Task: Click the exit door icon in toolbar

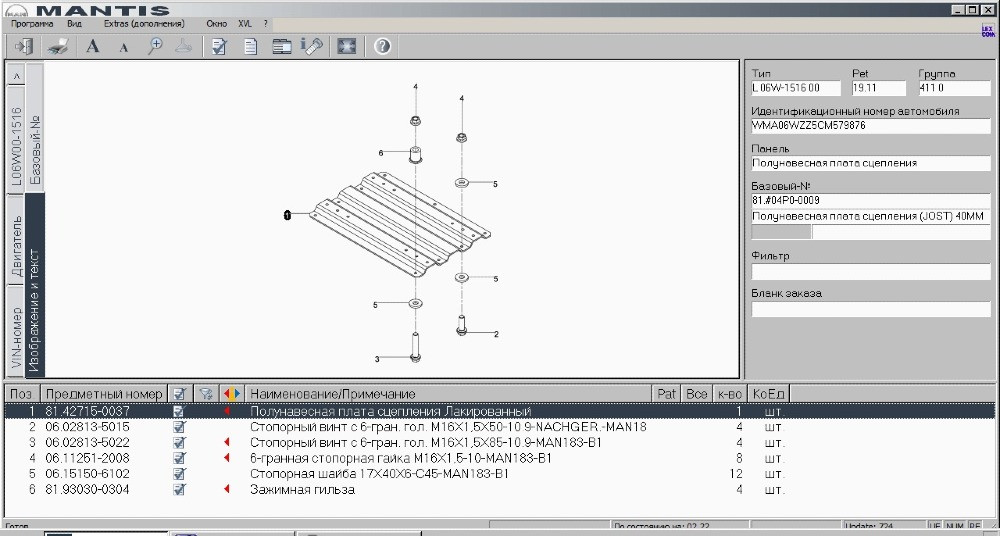Action: (x=25, y=46)
